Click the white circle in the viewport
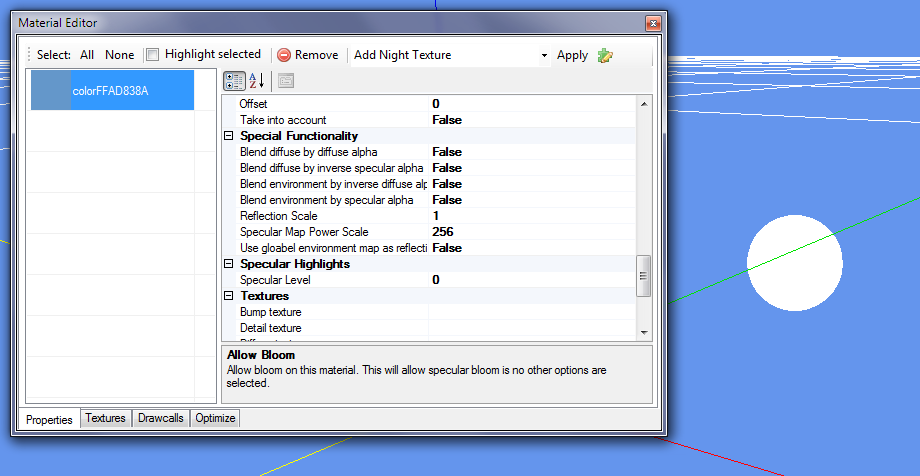920x476 pixels. pos(794,263)
